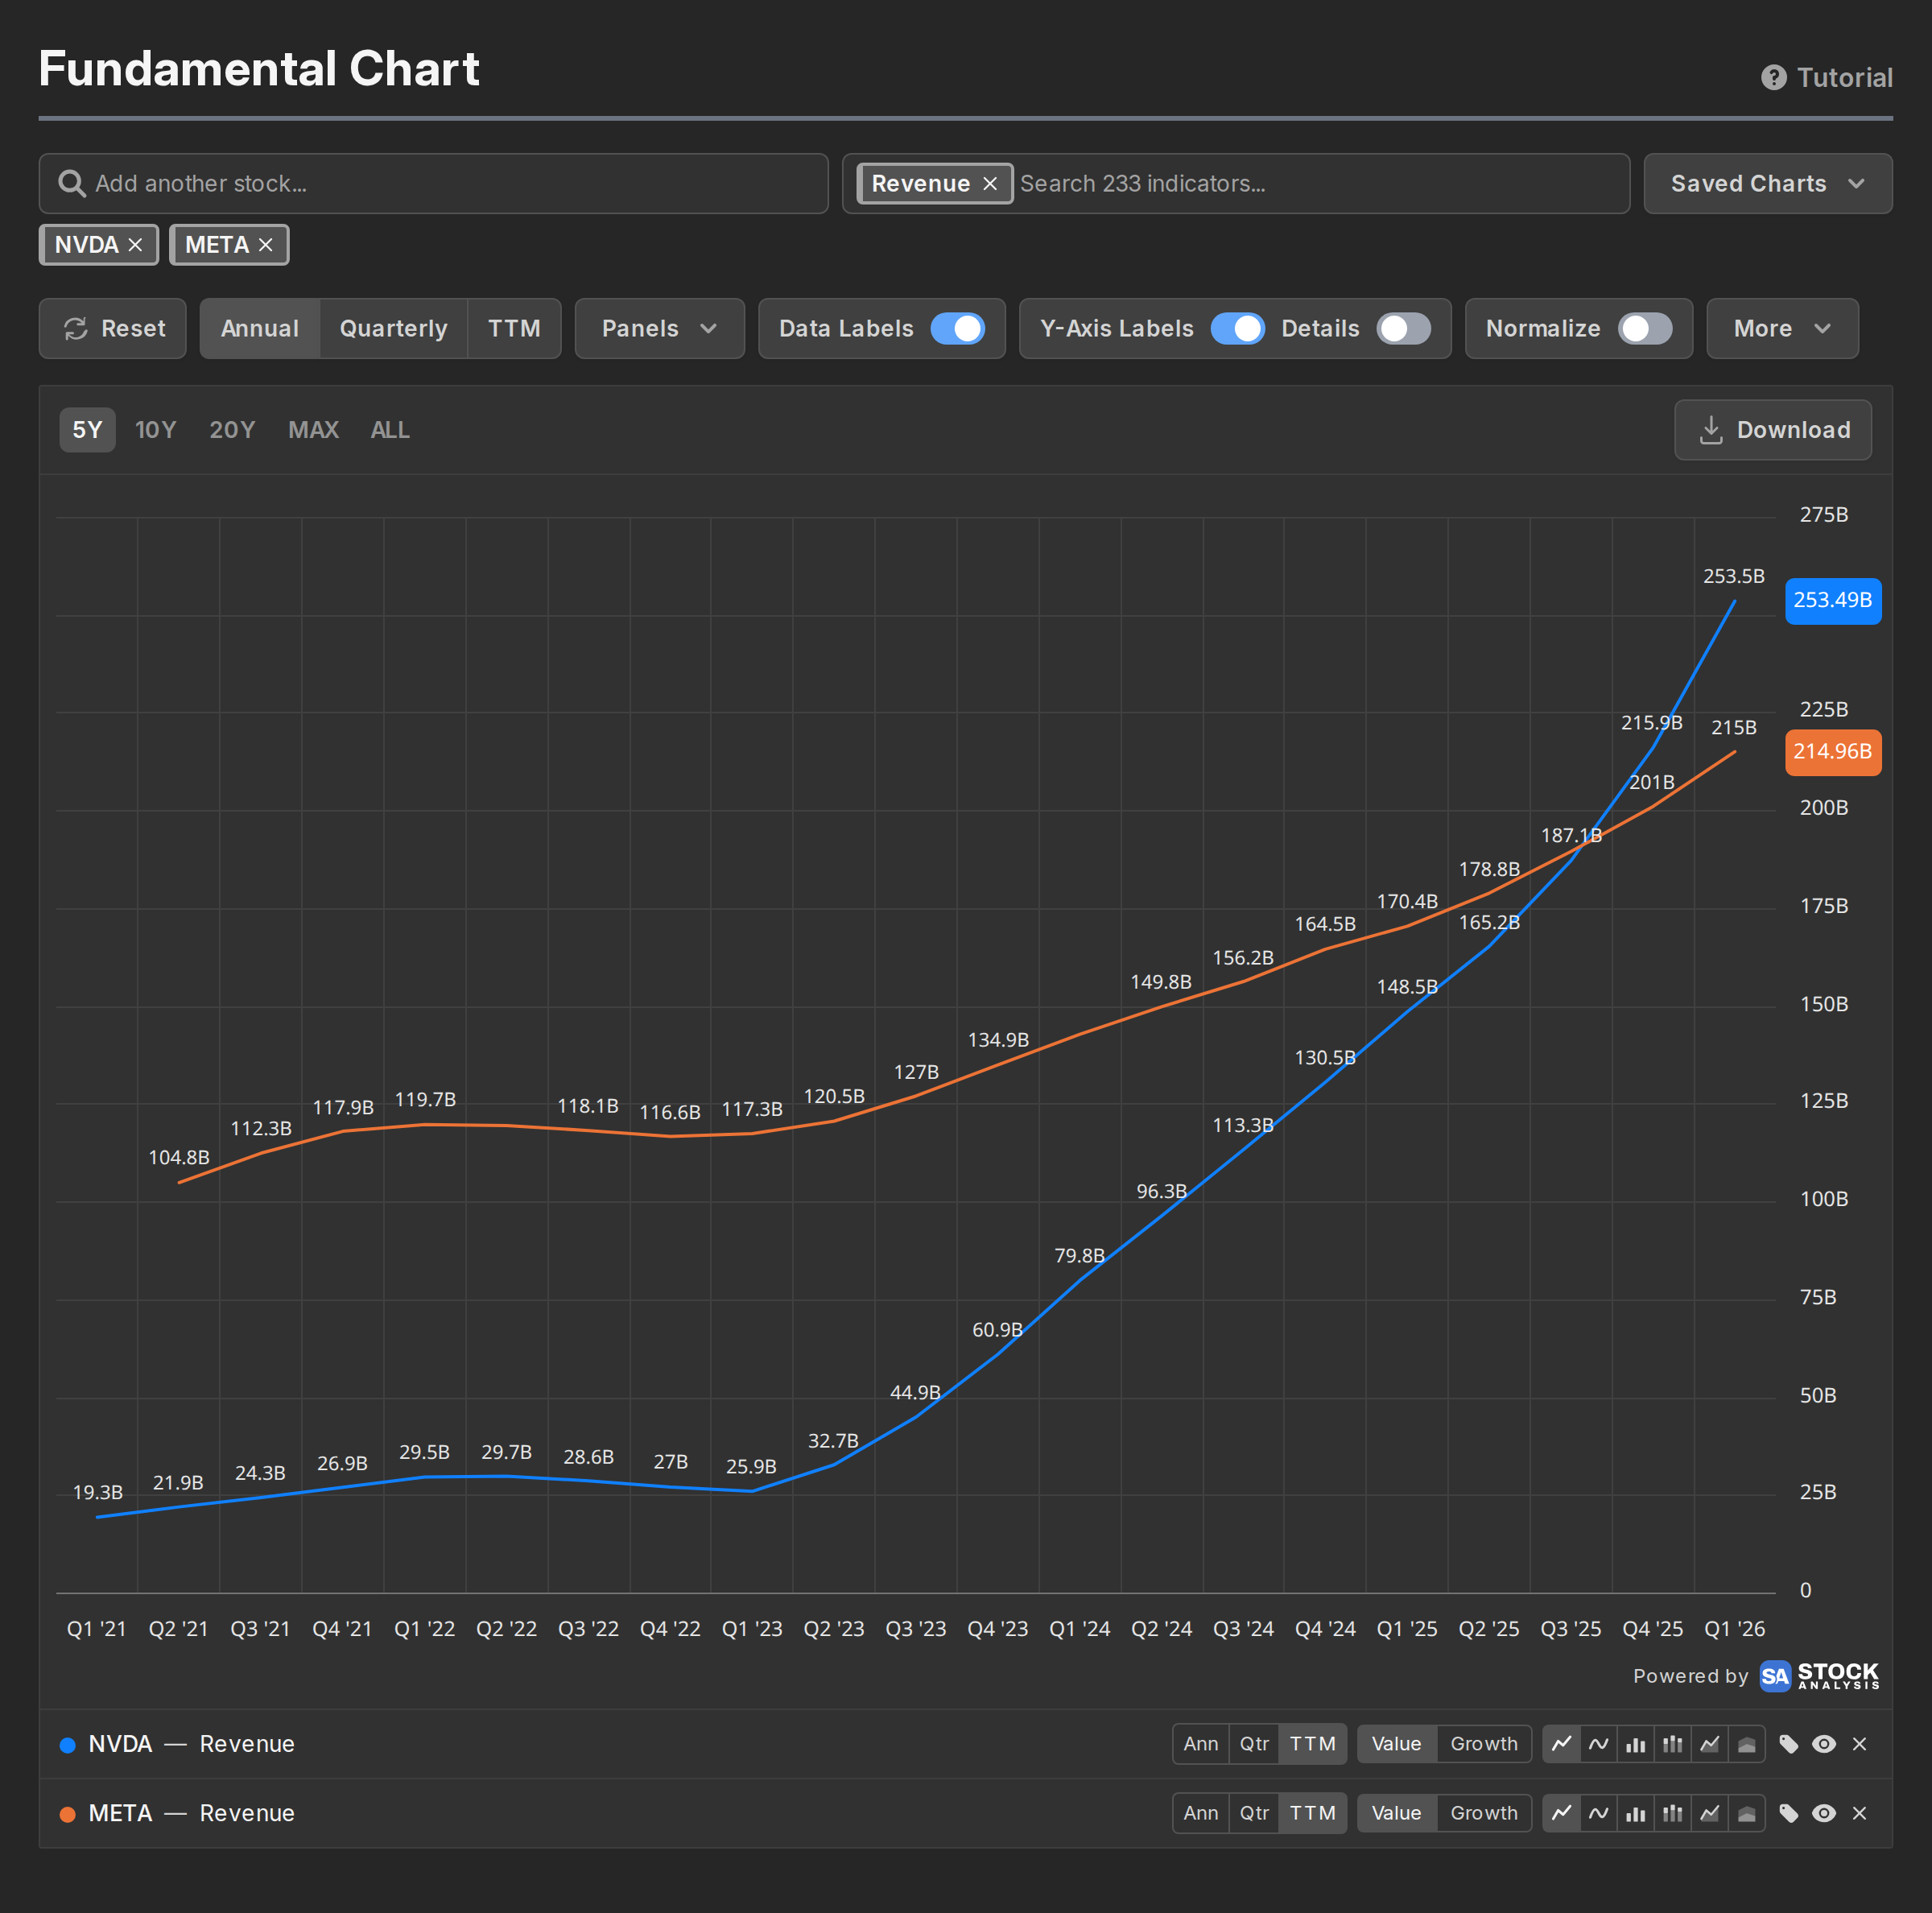Select the 20Y time range
Viewport: 1932px width, 1913px height.
tap(232, 430)
